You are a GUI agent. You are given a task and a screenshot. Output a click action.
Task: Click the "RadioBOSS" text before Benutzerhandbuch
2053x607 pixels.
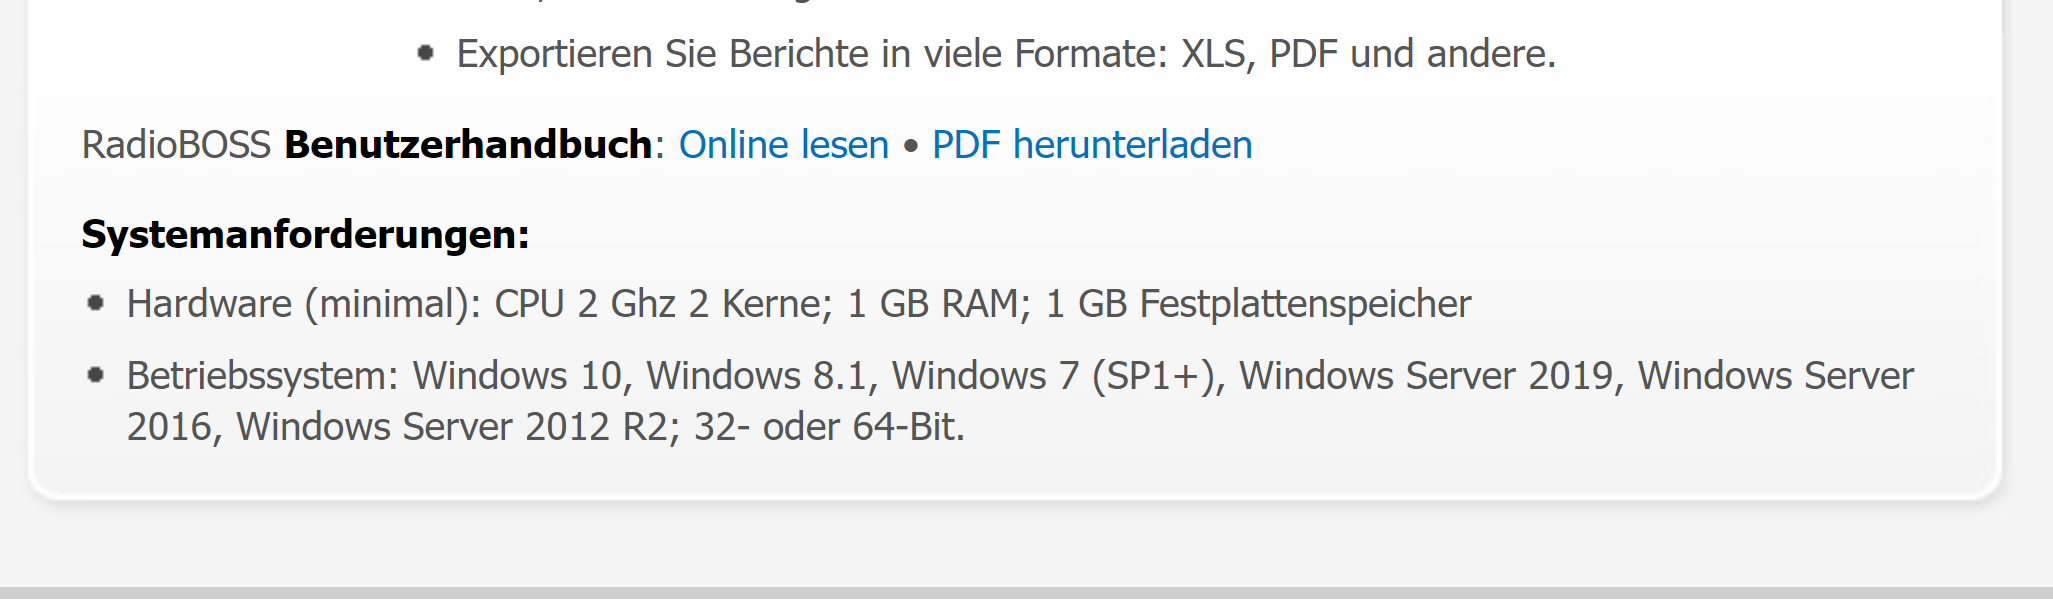point(176,145)
